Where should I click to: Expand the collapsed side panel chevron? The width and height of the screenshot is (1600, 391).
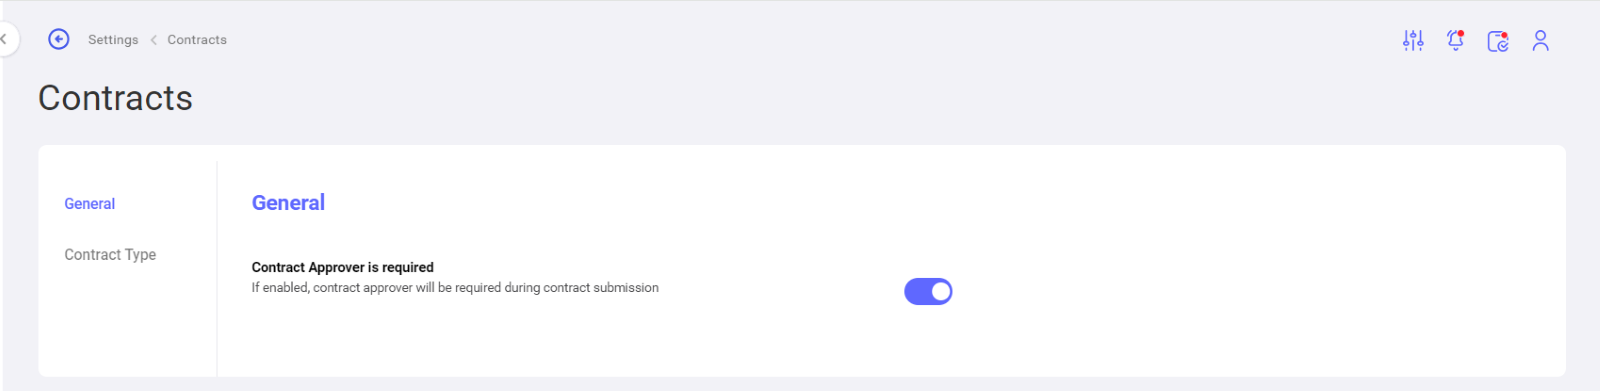click(x=4, y=39)
